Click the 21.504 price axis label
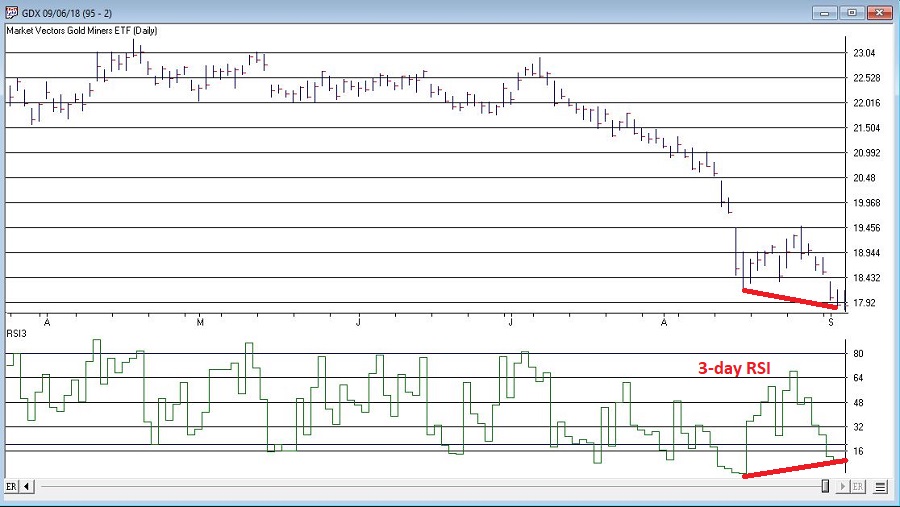 point(866,128)
